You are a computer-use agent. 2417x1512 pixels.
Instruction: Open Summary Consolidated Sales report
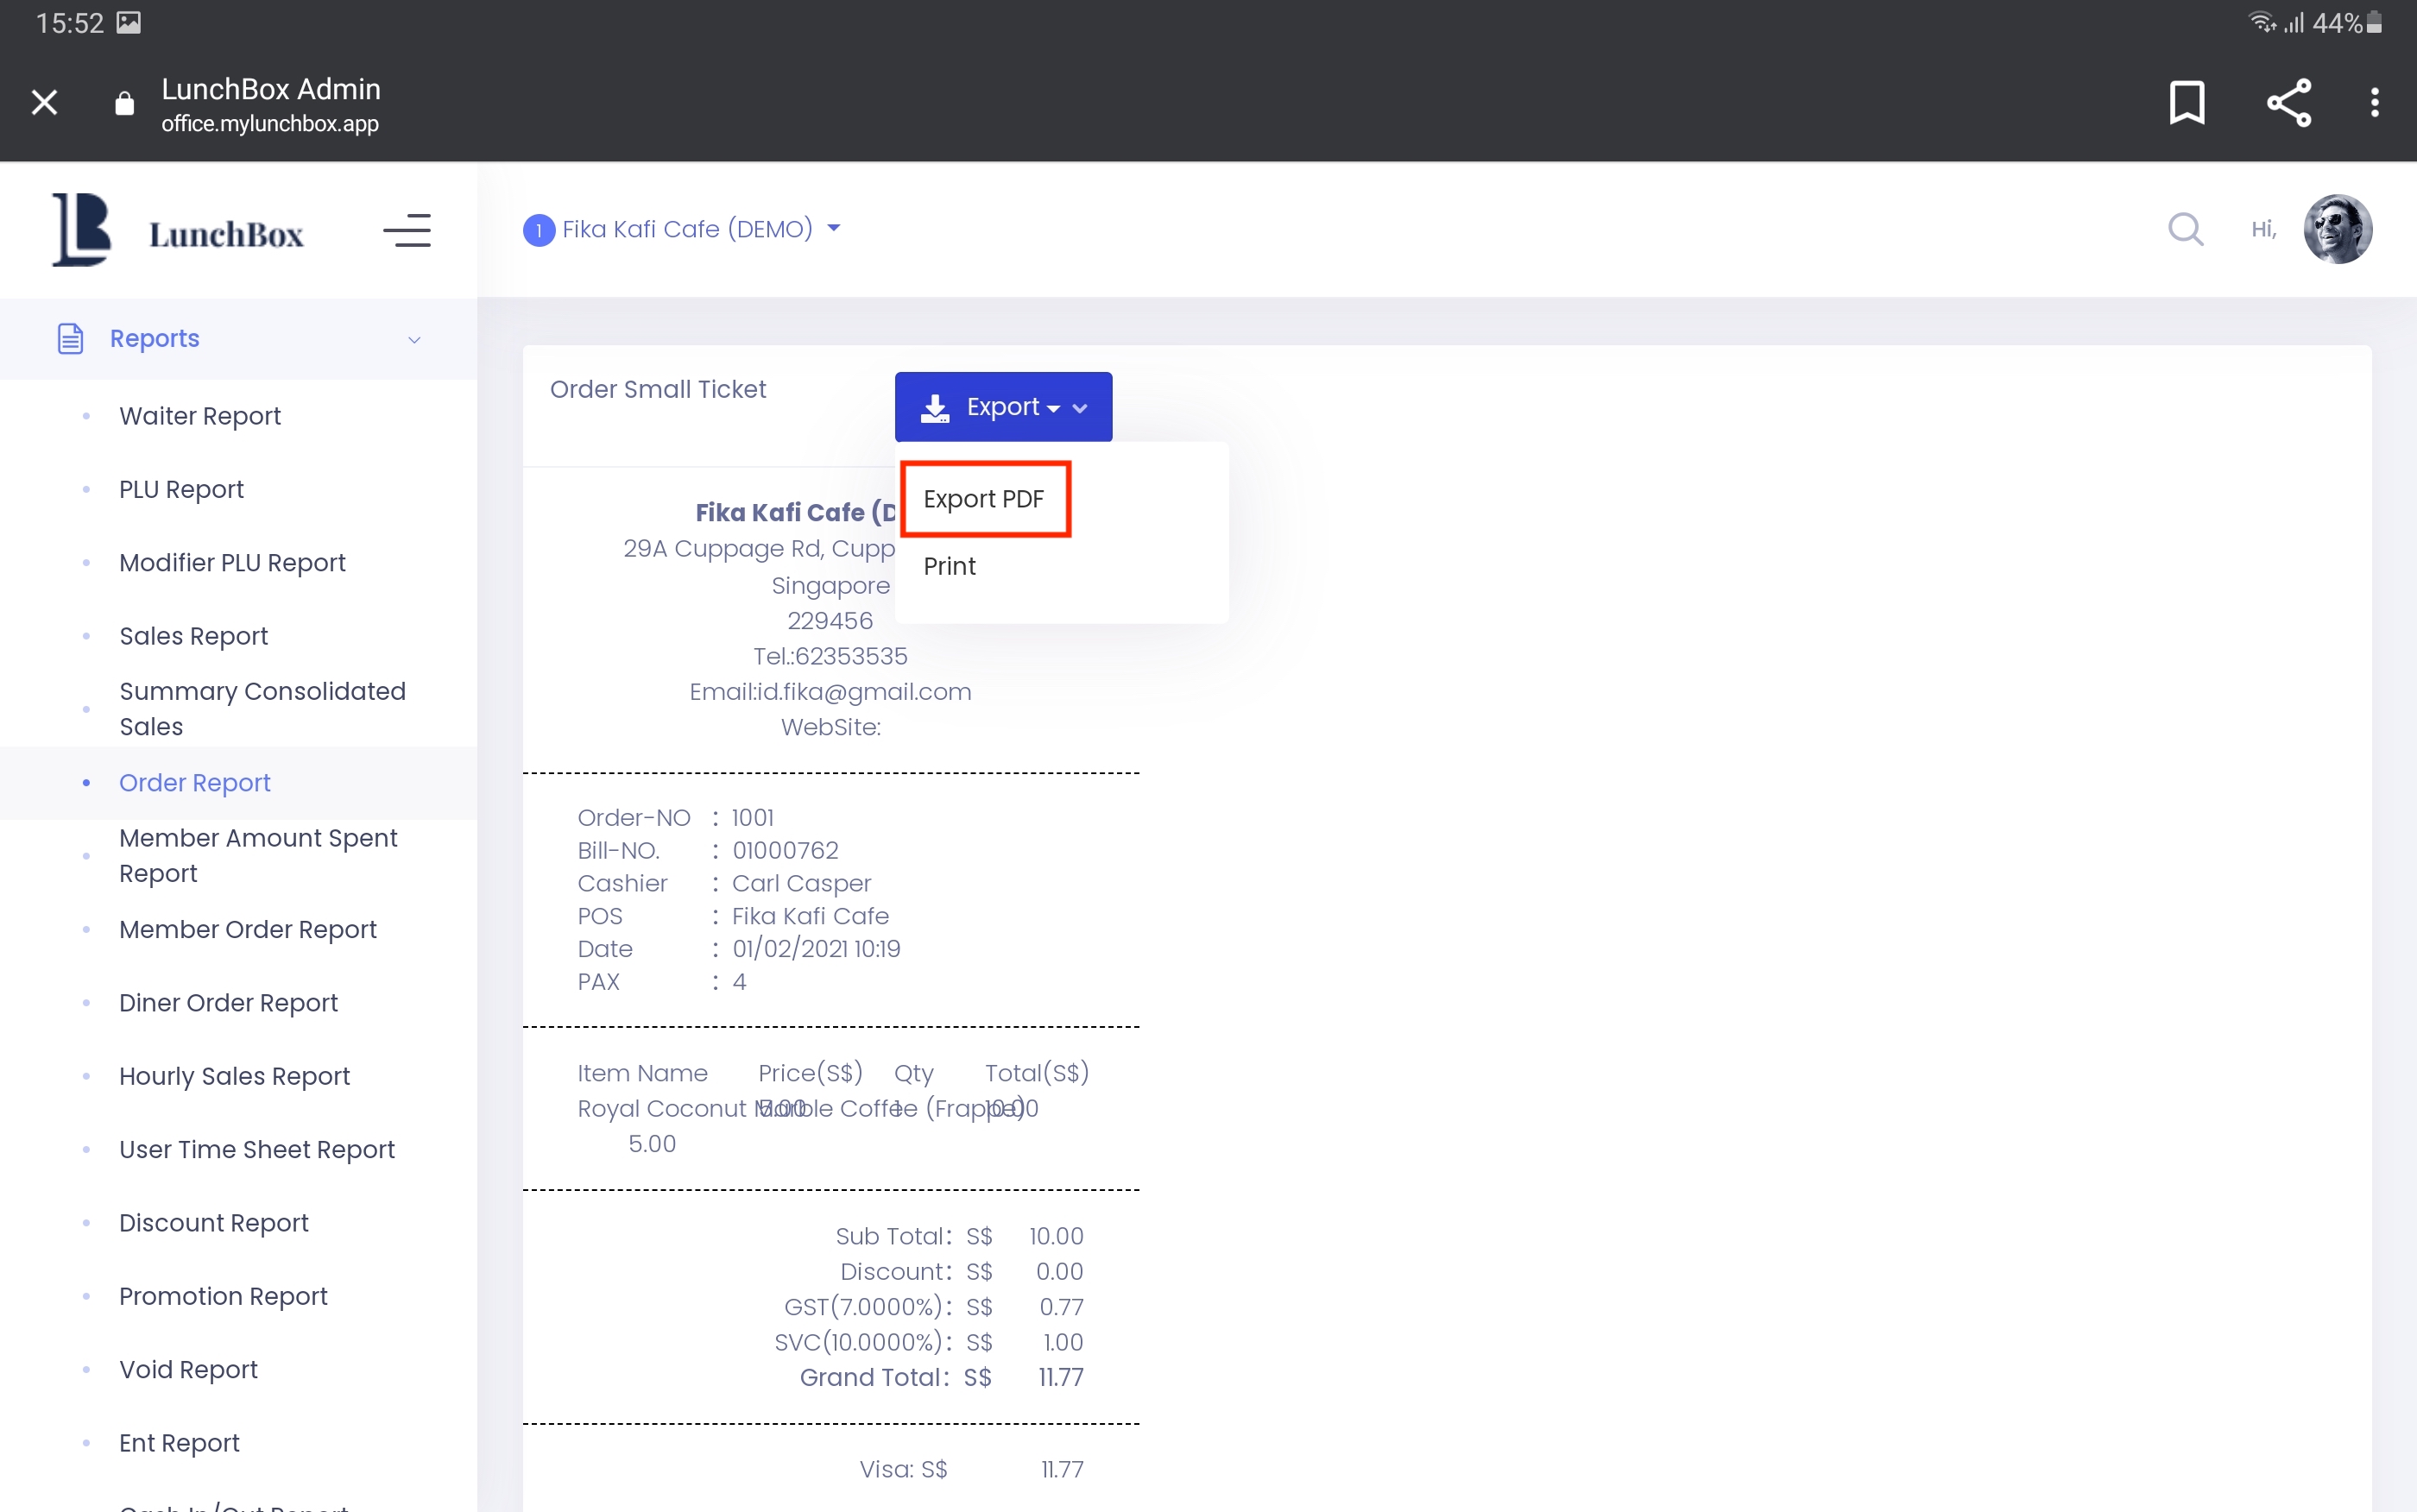[262, 708]
